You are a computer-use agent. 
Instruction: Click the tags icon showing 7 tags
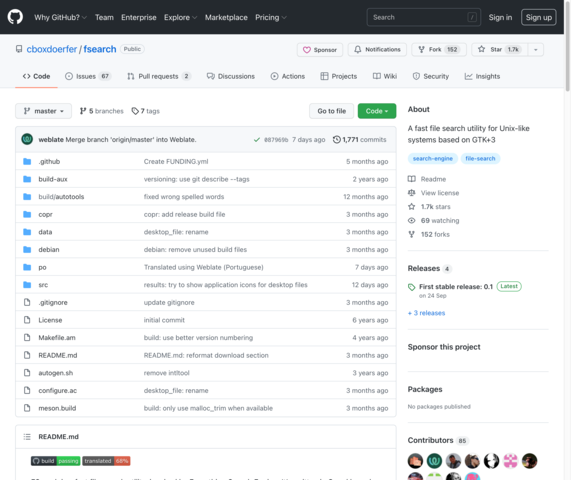[x=135, y=111]
